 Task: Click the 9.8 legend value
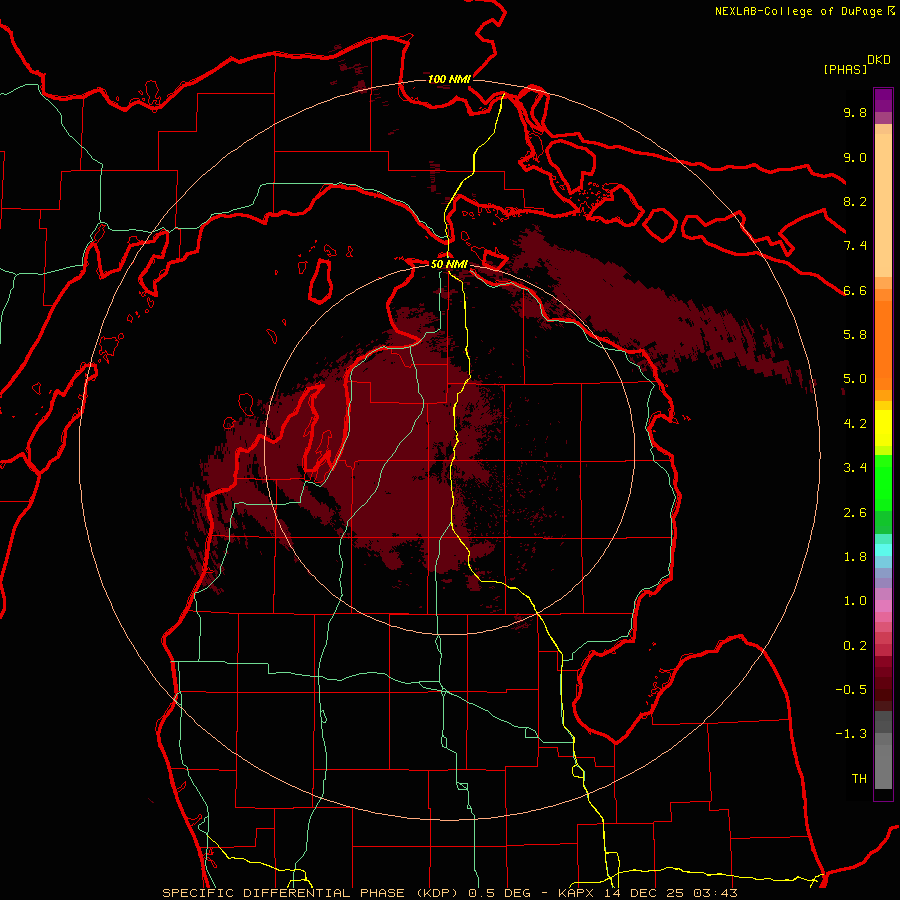pyautogui.click(x=855, y=112)
